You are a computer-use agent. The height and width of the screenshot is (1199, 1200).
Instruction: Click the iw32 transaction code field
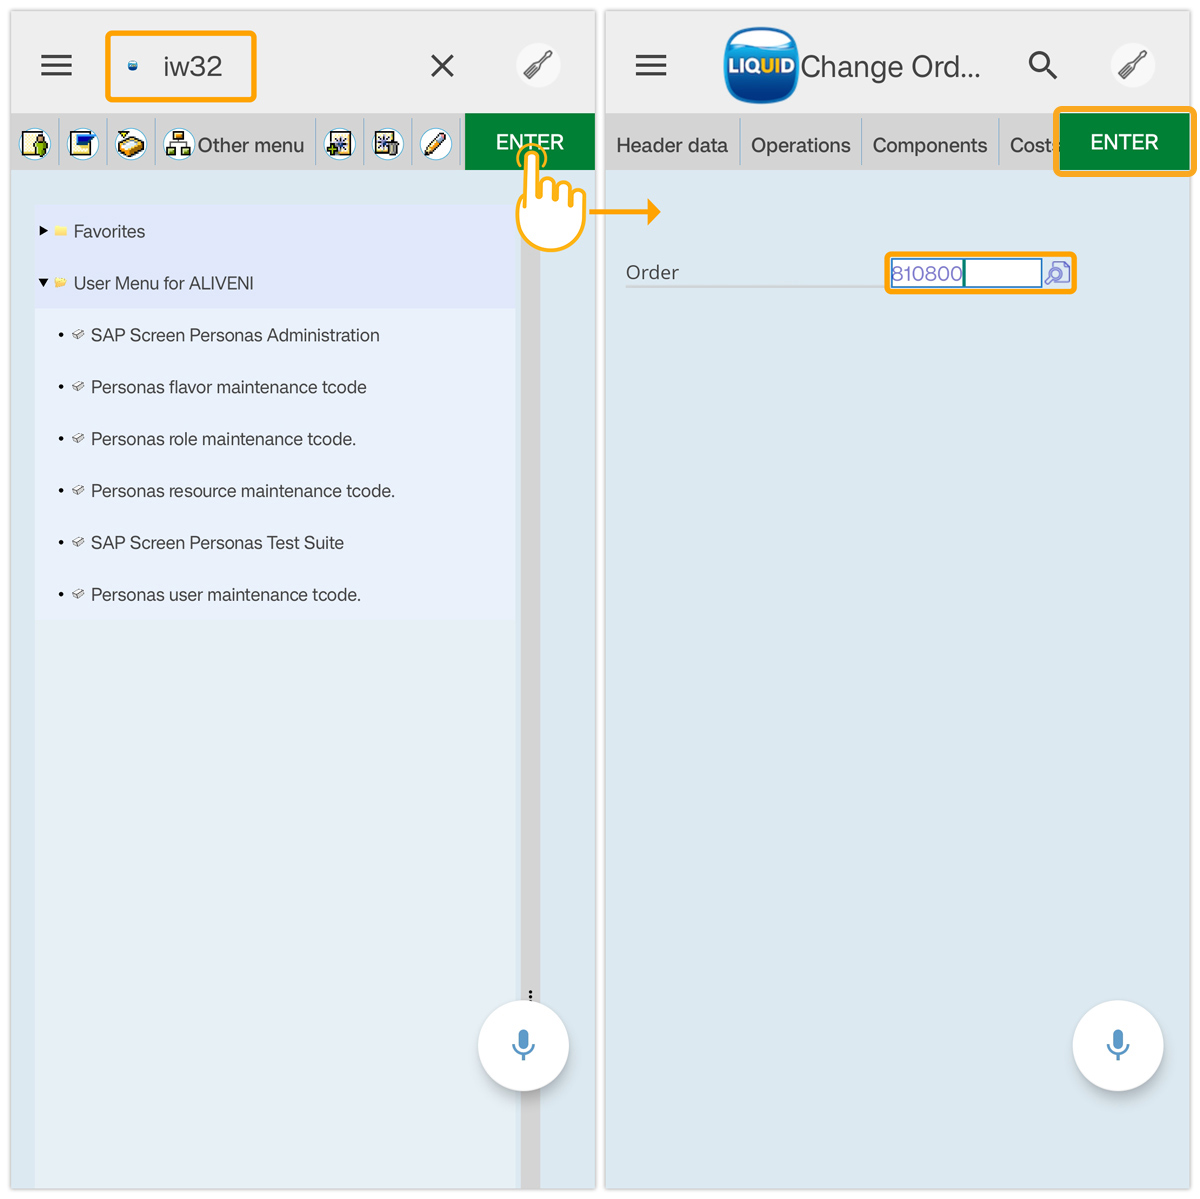tap(181, 66)
